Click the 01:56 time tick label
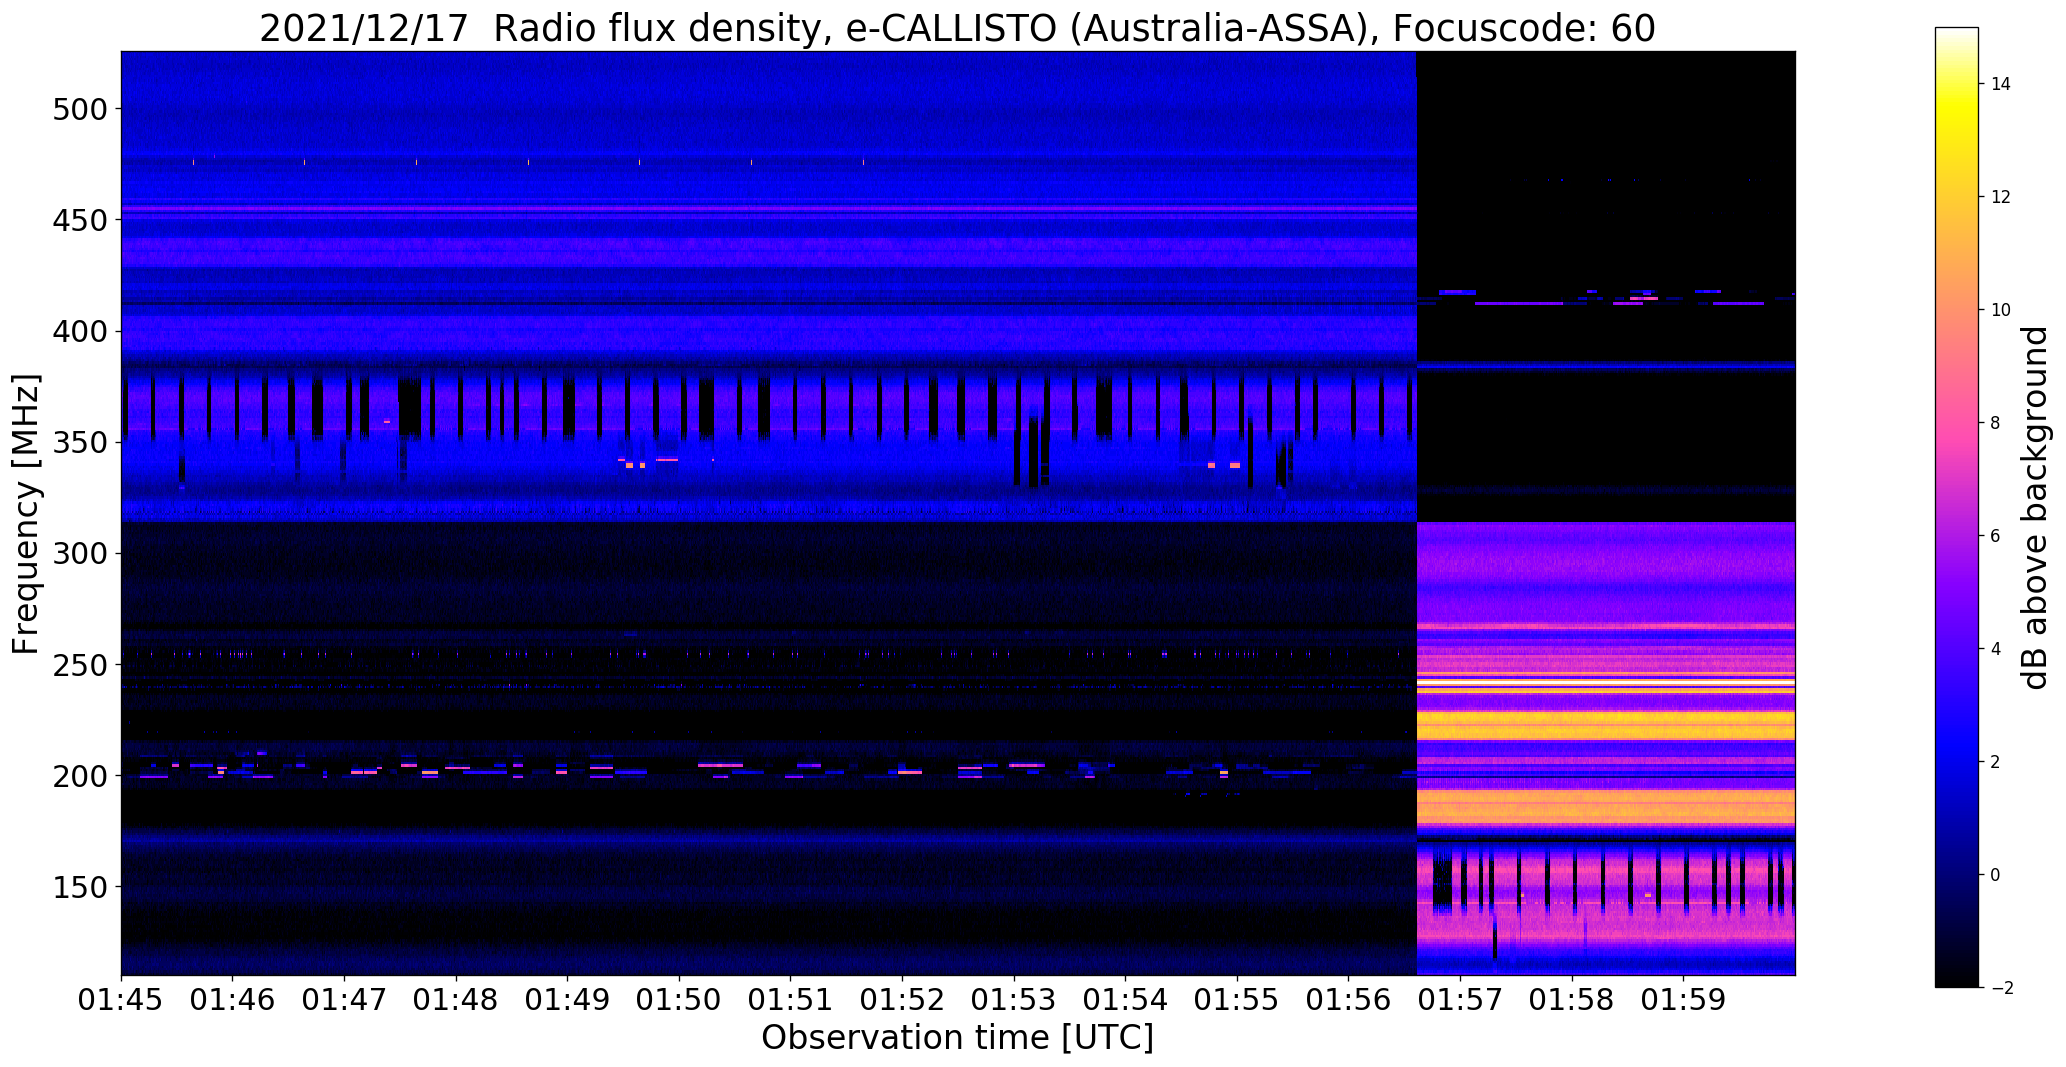 tap(1349, 1000)
